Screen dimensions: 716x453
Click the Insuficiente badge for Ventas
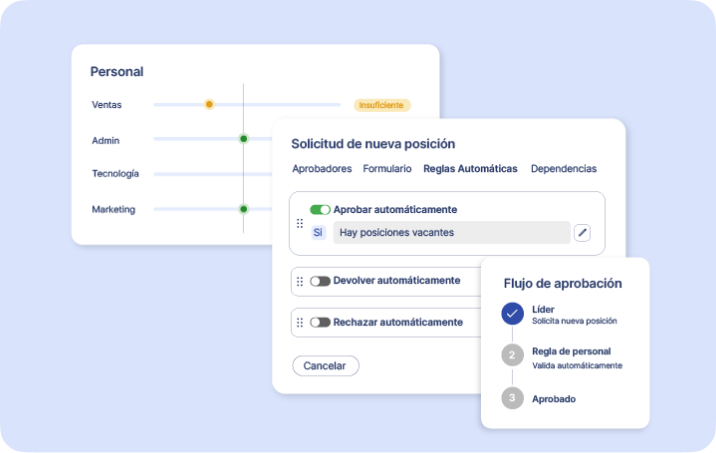click(382, 105)
